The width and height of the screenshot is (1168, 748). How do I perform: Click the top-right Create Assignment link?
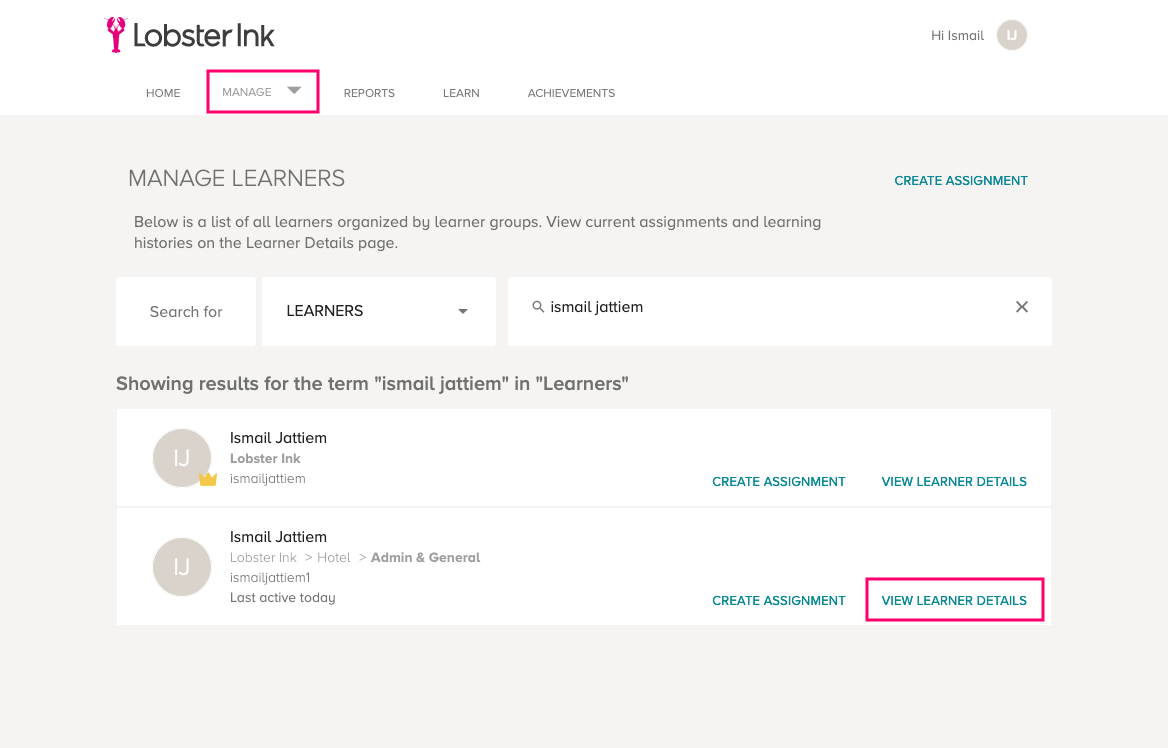[961, 180]
